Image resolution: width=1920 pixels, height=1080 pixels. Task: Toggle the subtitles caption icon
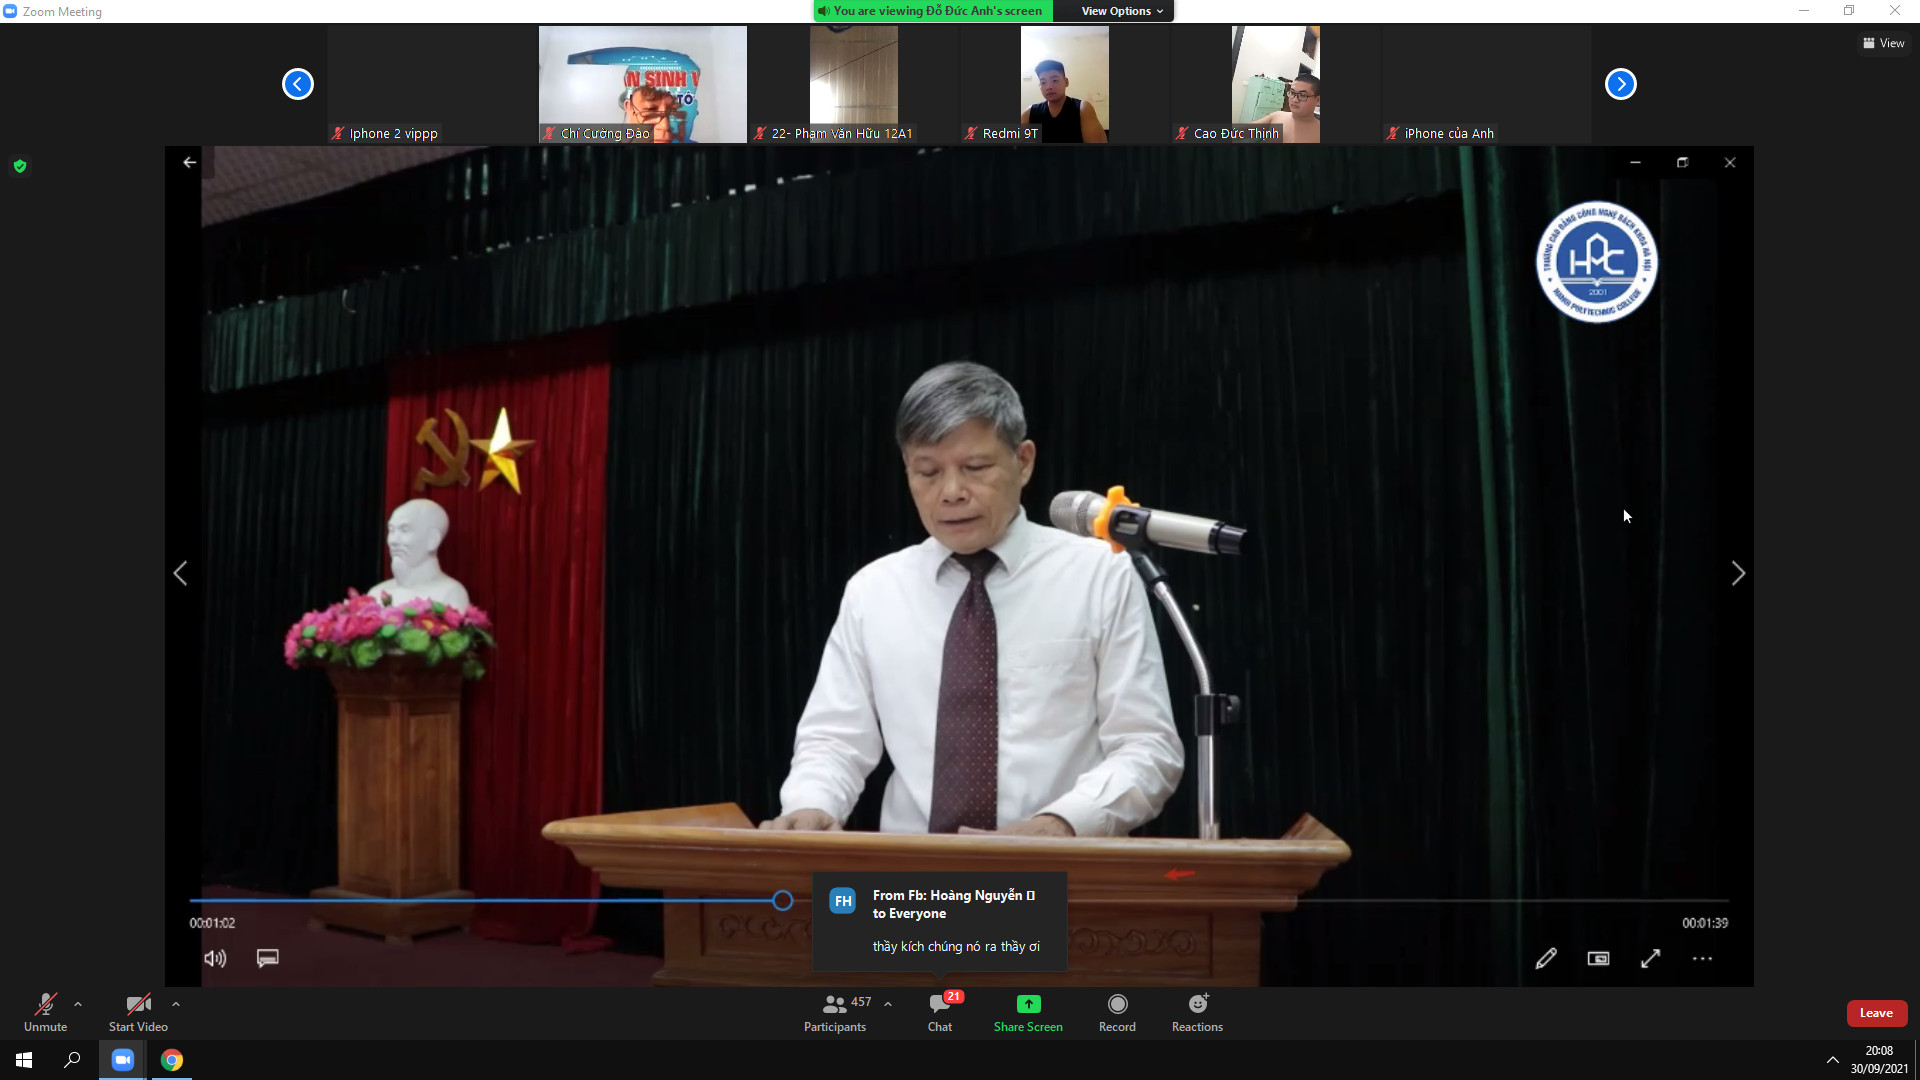point(267,958)
